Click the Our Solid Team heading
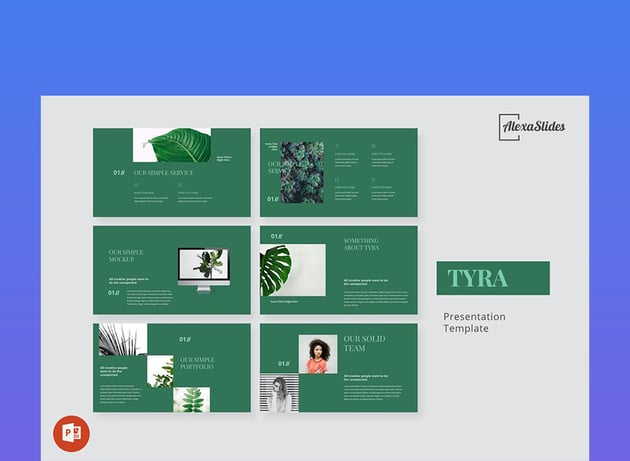The height and width of the screenshot is (461, 630). (364, 344)
